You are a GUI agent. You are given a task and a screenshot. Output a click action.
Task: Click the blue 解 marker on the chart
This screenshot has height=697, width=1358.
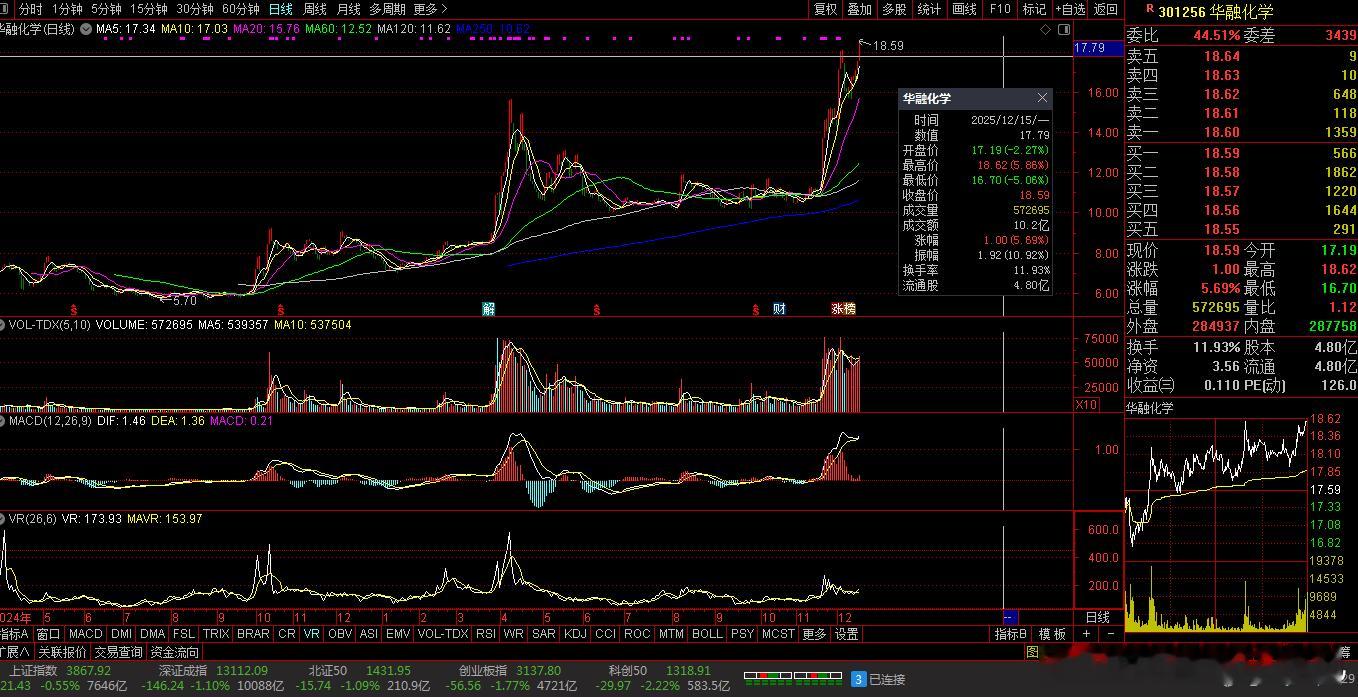pyautogui.click(x=488, y=309)
